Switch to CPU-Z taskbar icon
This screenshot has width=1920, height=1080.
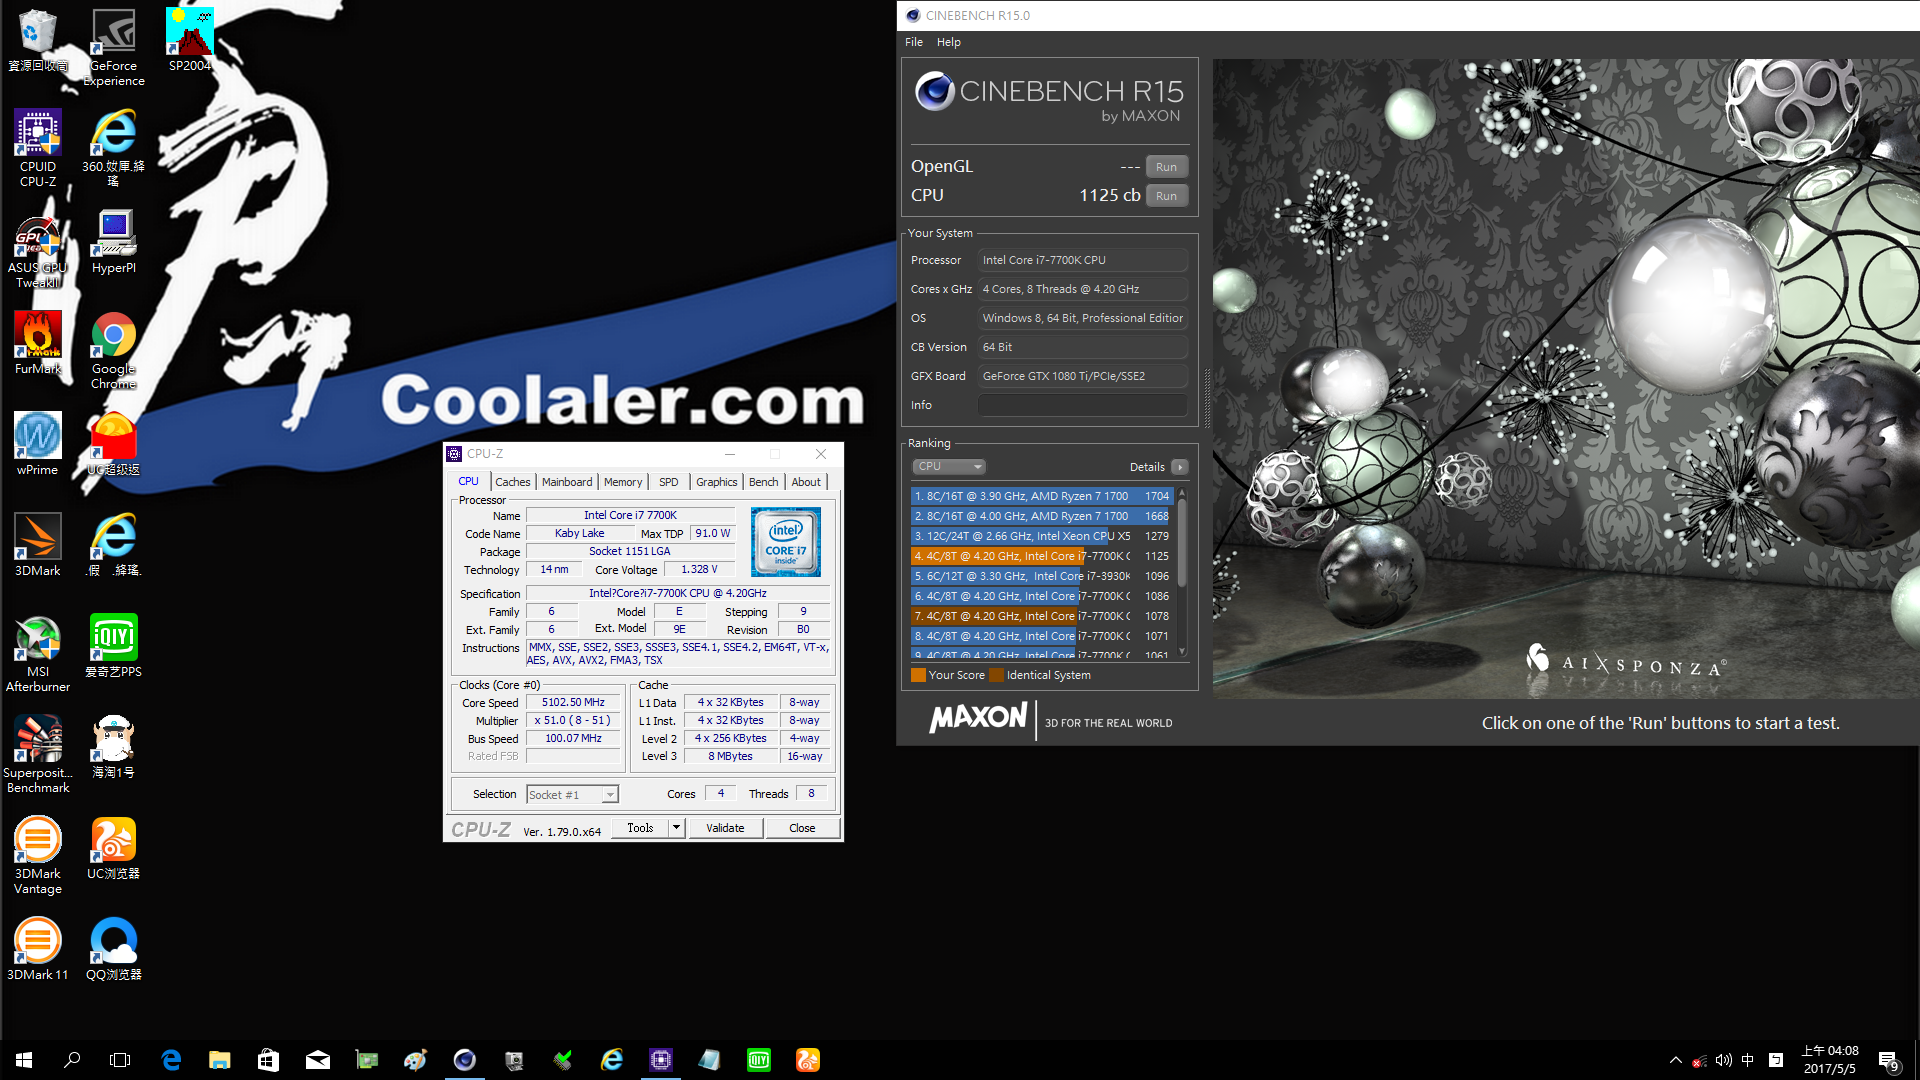point(661,1060)
